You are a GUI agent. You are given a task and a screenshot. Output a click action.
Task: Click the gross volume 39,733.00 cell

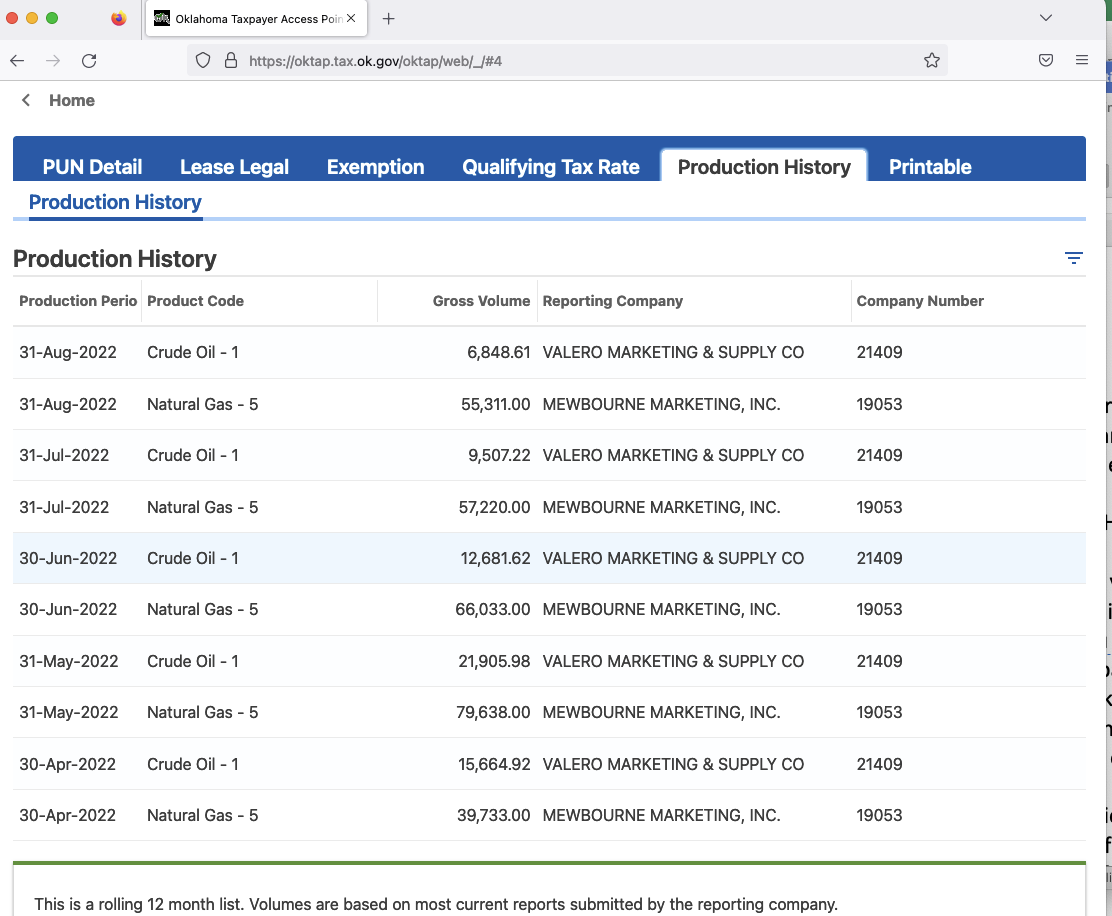tap(493, 815)
